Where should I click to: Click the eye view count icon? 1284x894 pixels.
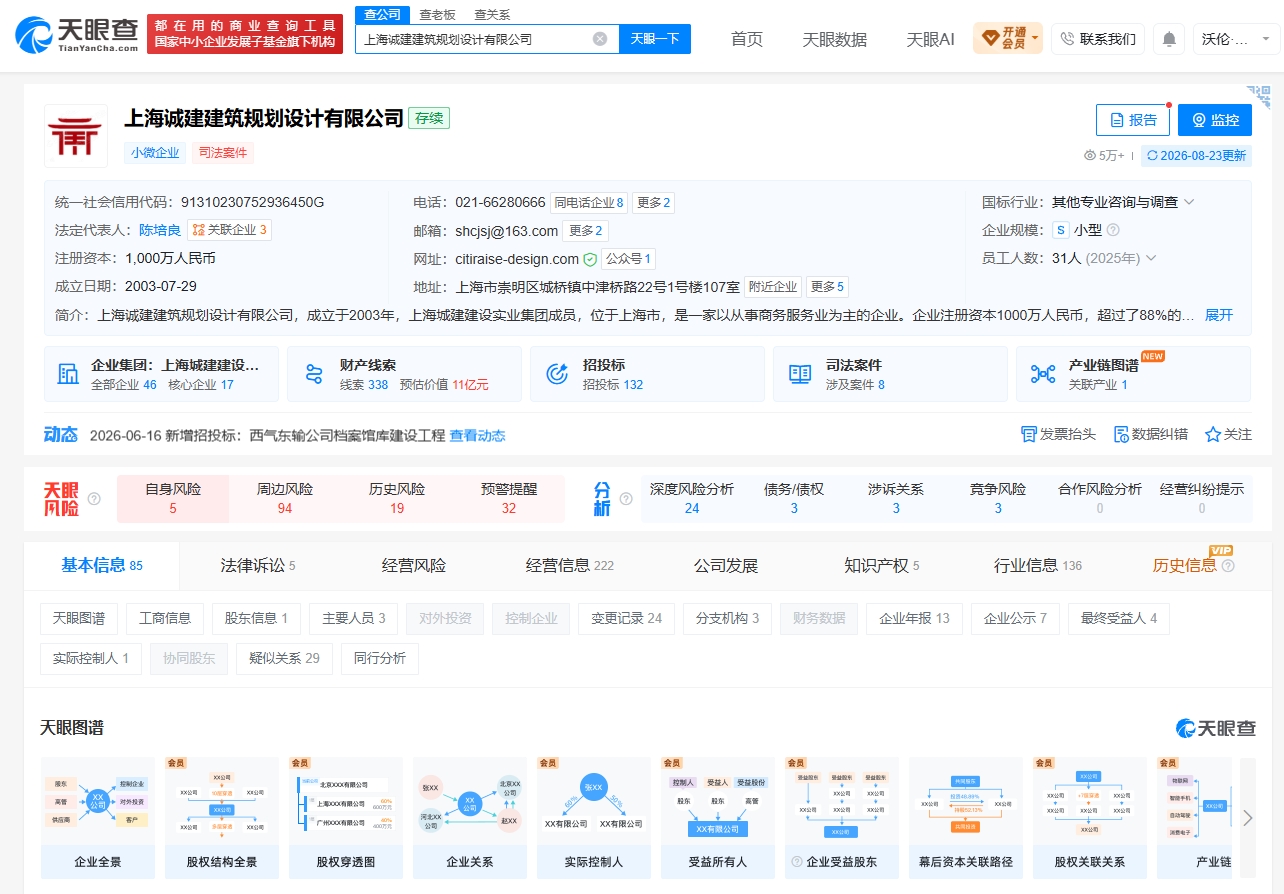[1091, 155]
